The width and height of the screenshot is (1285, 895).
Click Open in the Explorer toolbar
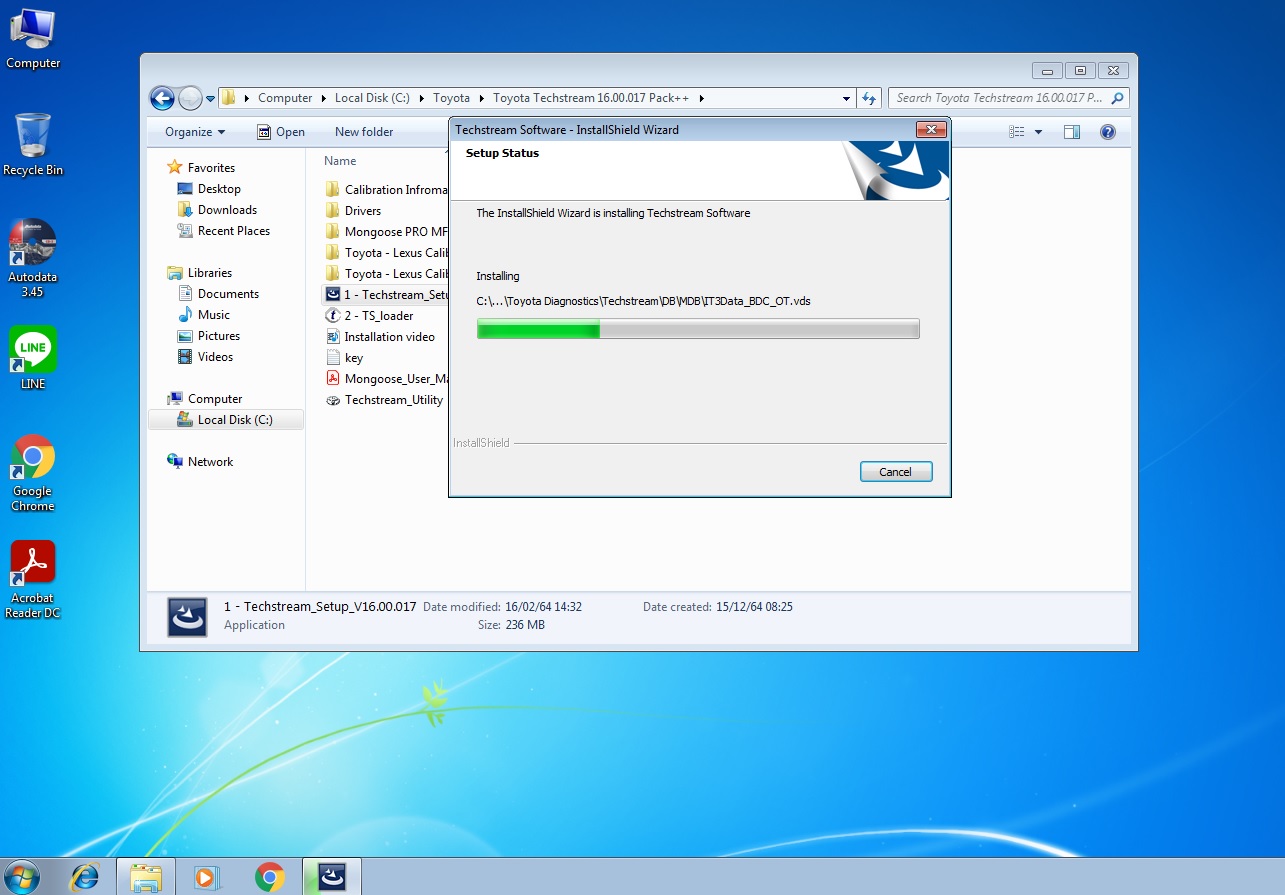point(281,132)
